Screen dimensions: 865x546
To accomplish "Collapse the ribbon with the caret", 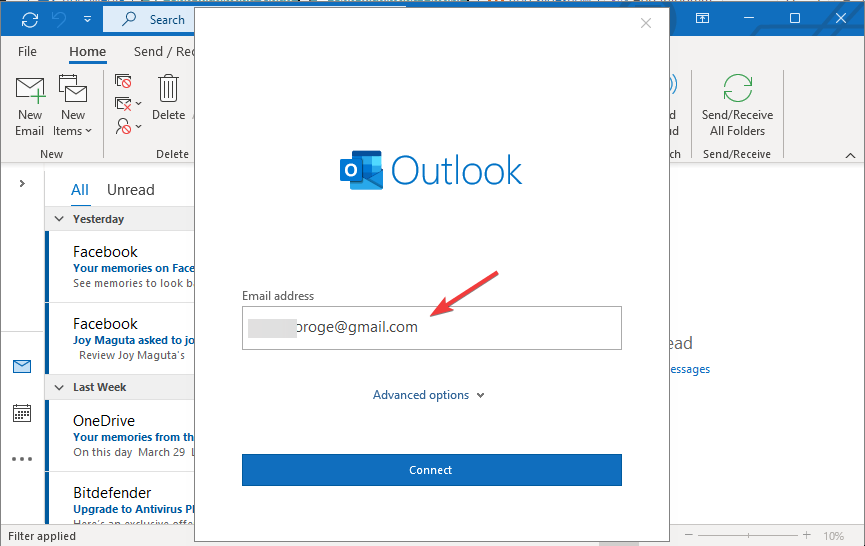I will (850, 156).
